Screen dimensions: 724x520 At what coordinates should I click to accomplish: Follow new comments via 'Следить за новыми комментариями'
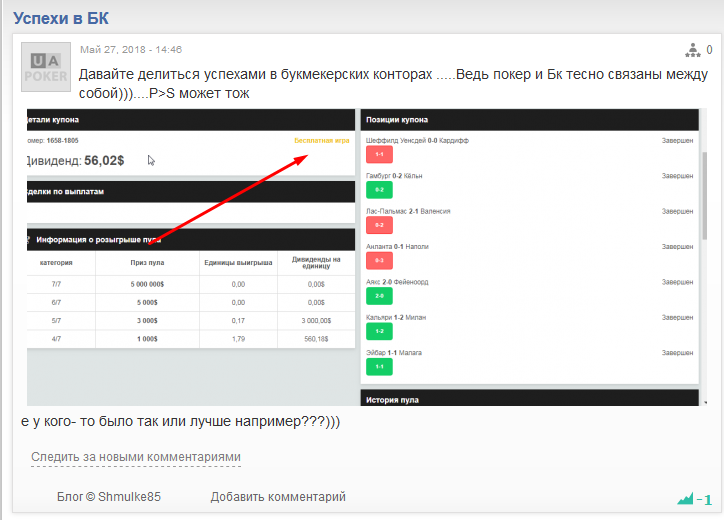136,457
